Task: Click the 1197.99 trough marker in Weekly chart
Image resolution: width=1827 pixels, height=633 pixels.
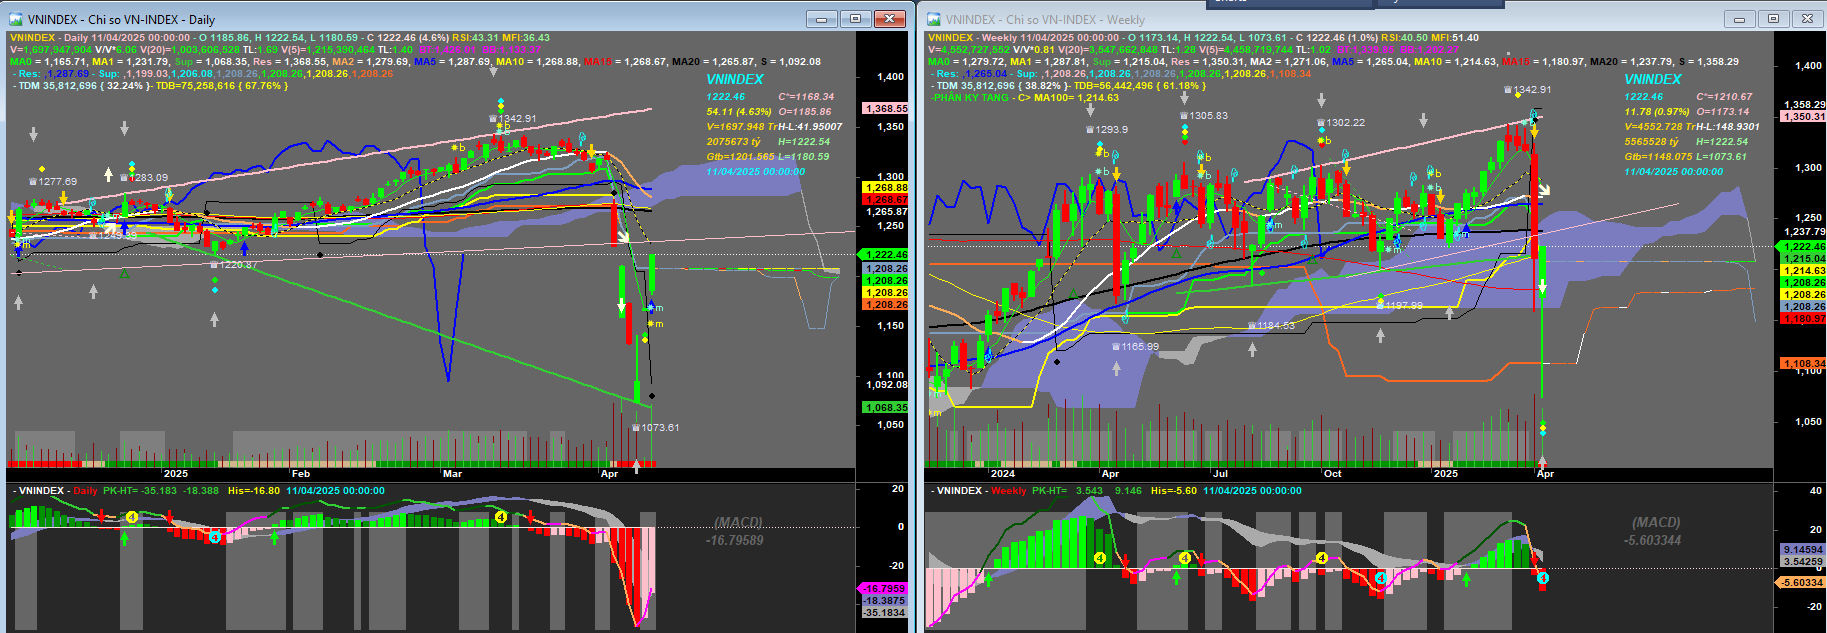Action: coord(1399,306)
